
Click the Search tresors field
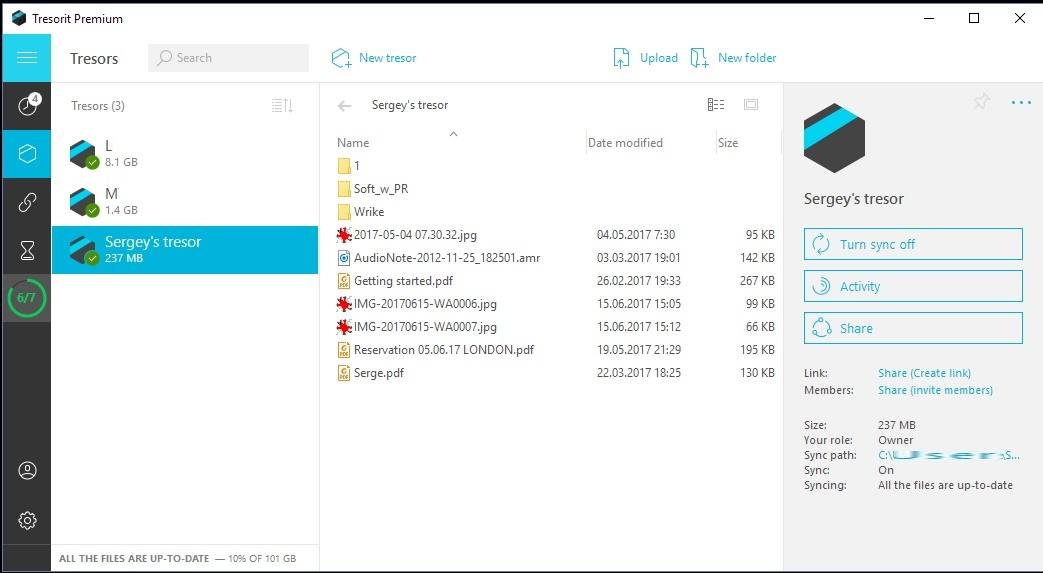click(x=228, y=58)
